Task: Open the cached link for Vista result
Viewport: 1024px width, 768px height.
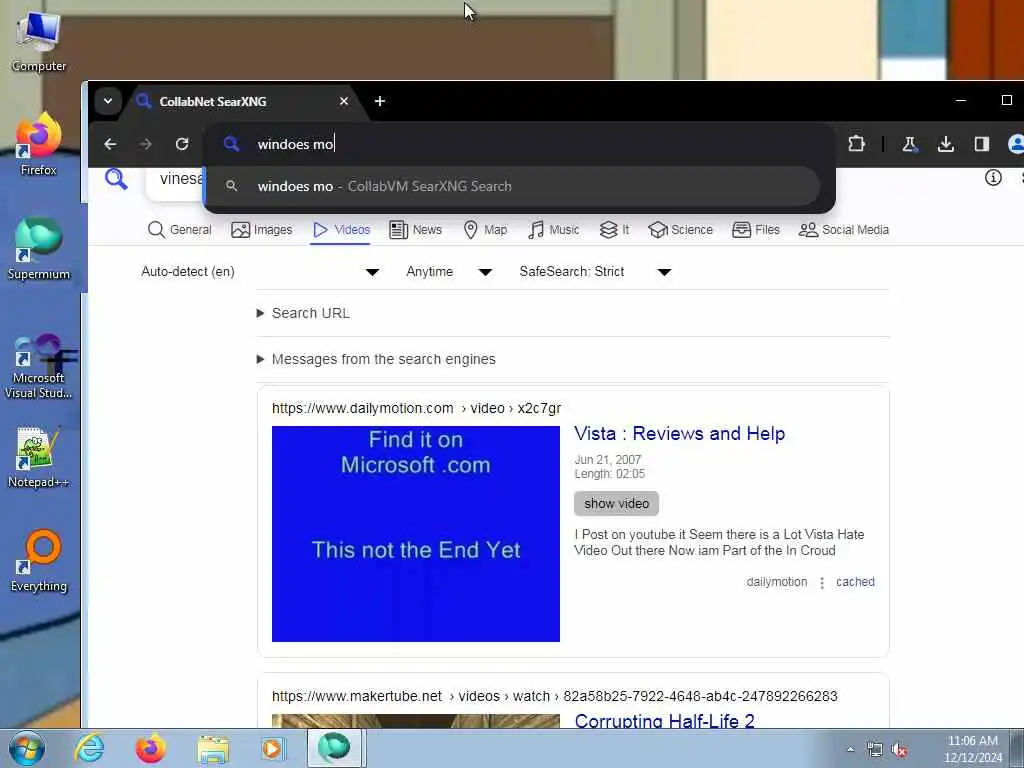Action: tap(855, 582)
